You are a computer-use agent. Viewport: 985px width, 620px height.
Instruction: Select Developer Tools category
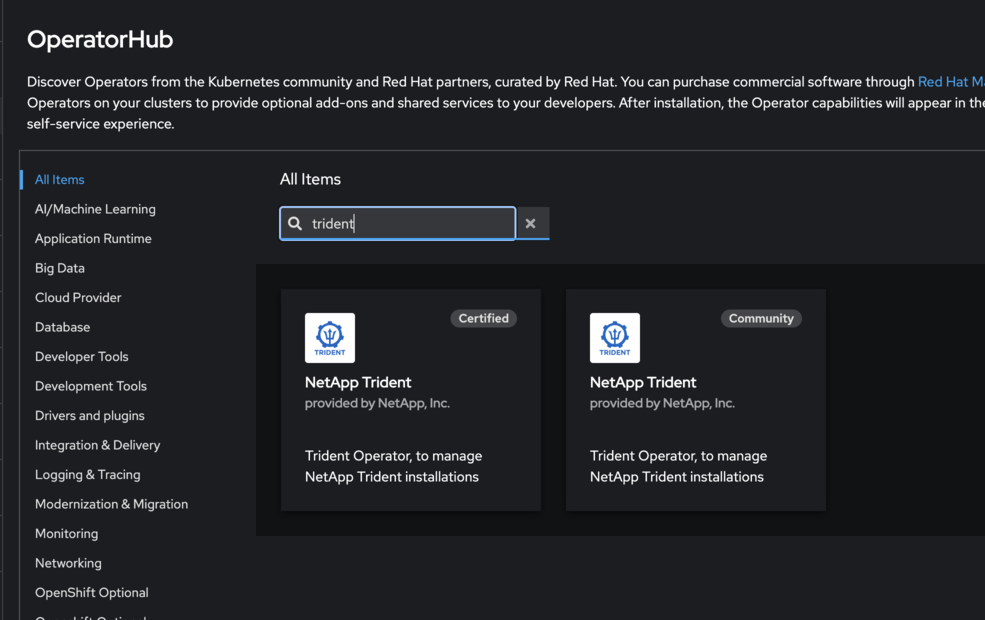click(x=81, y=357)
